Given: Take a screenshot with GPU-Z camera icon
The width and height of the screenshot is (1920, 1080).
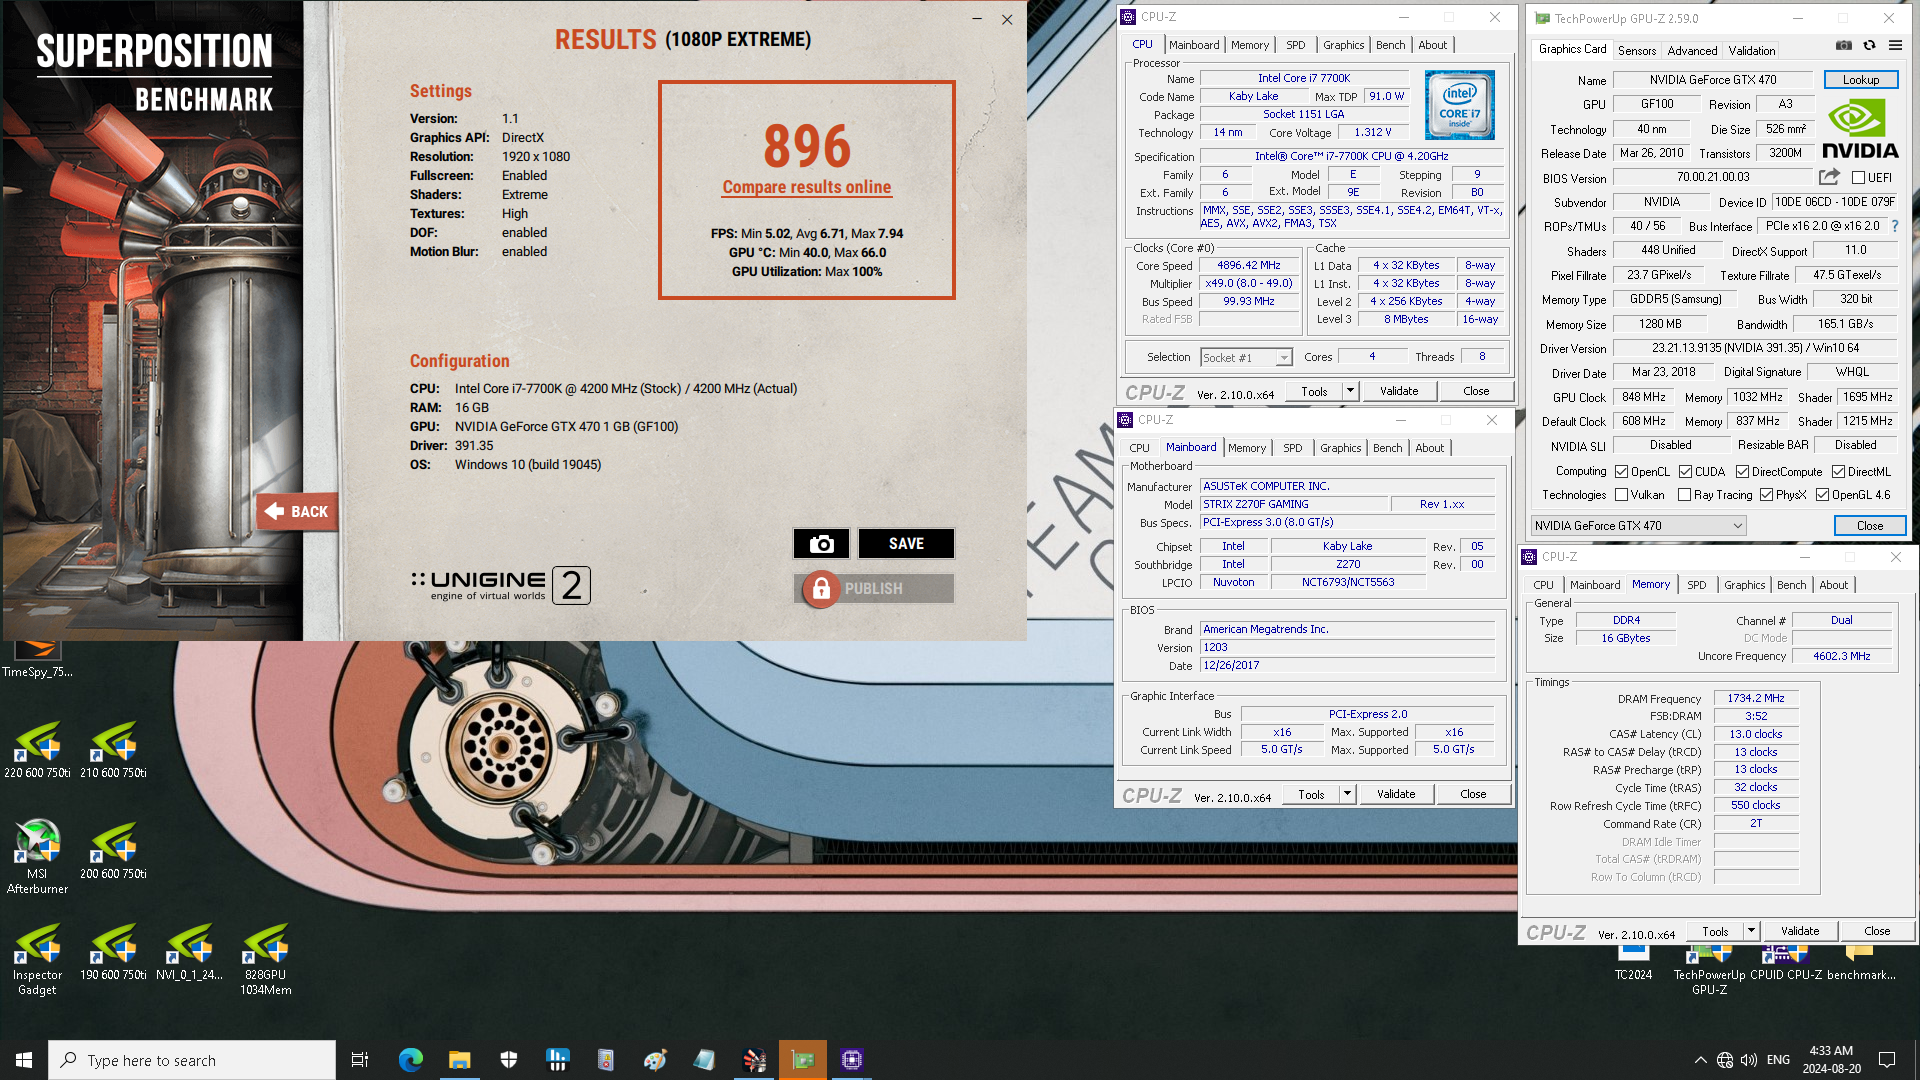Looking at the screenshot, I should coord(1844,45).
